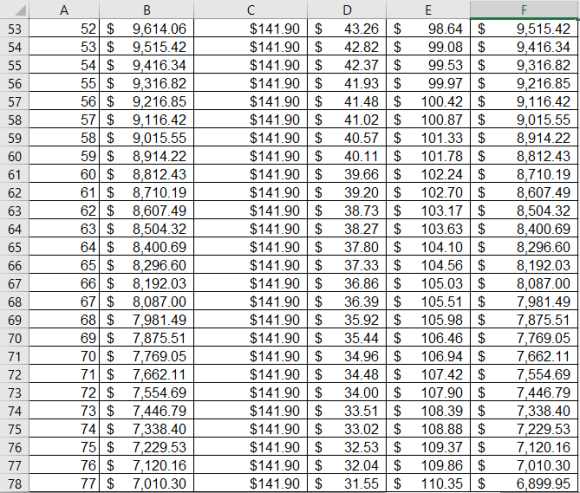Select cell showing $8,087.00 in column F
Image resolution: width=580 pixels, height=493 pixels.
tap(525, 284)
